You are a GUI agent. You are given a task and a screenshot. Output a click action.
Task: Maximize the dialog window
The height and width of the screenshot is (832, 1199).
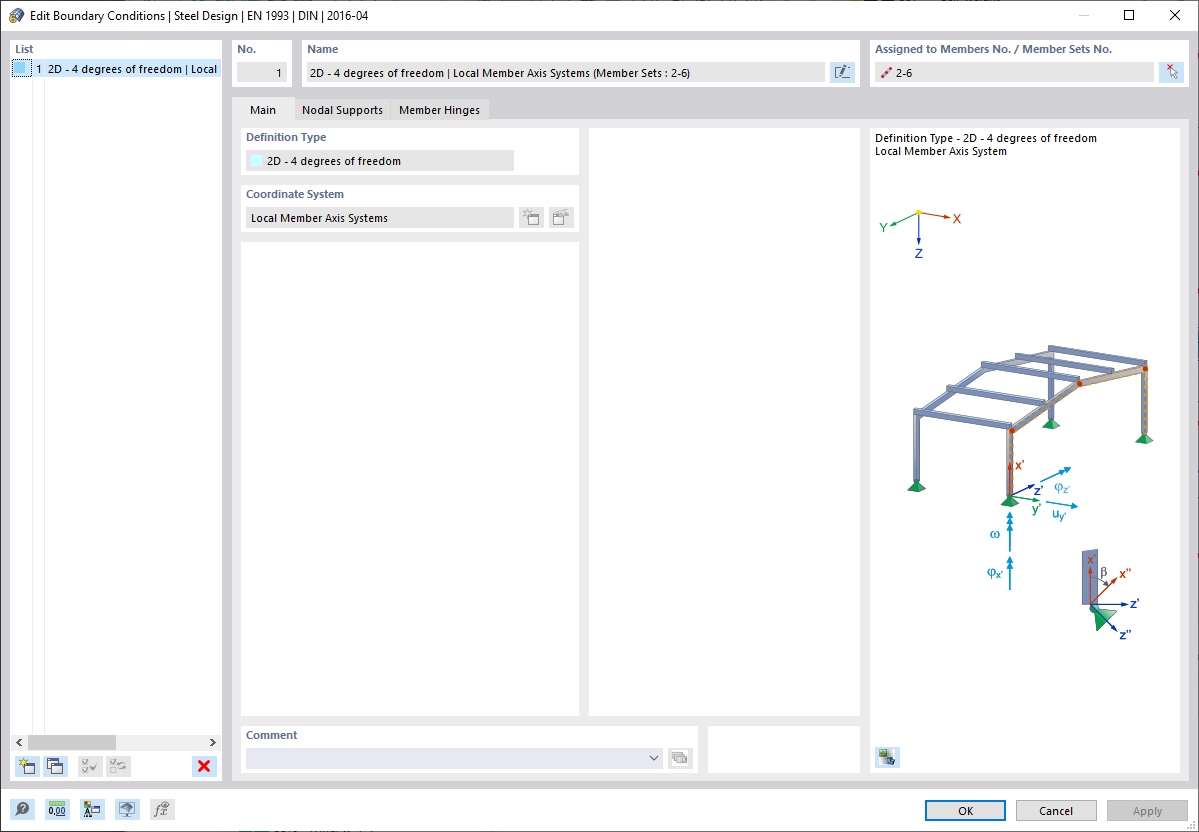1129,15
